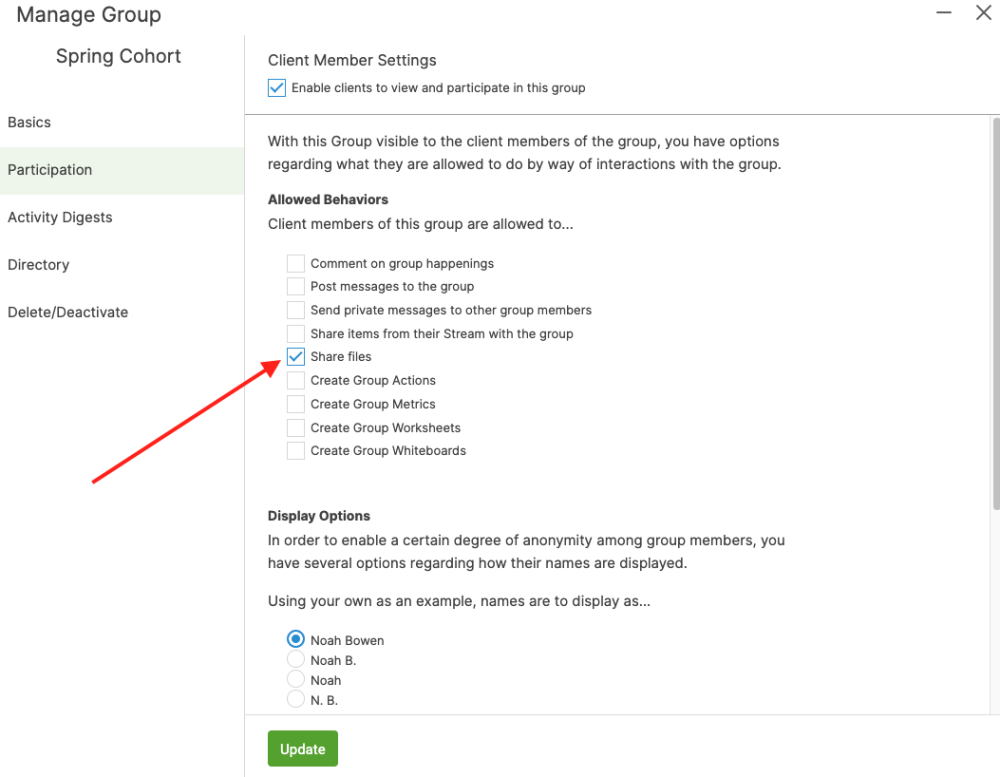This screenshot has width=1000, height=777.
Task: Allow Send private messages to other members
Action: (296, 310)
